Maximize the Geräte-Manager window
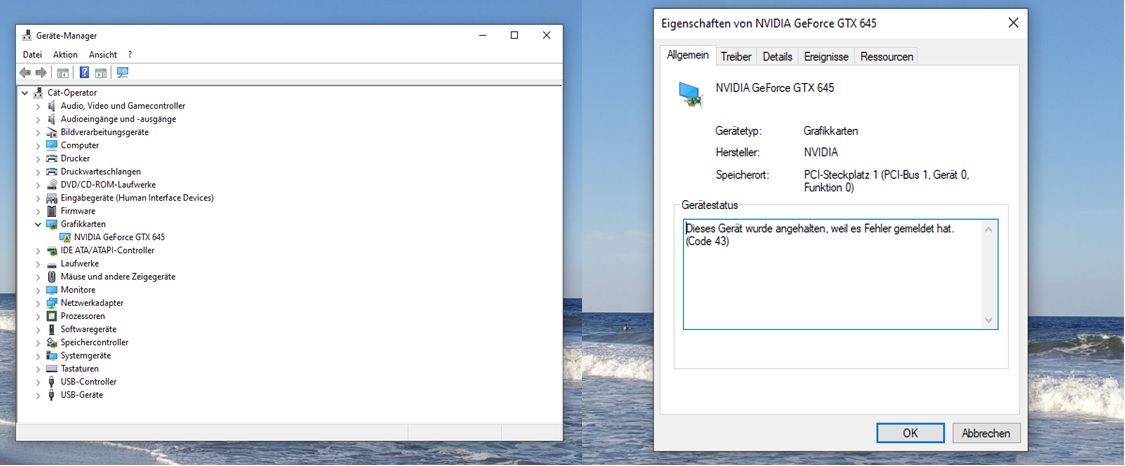Viewport: 1125px width, 466px height. [x=514, y=35]
